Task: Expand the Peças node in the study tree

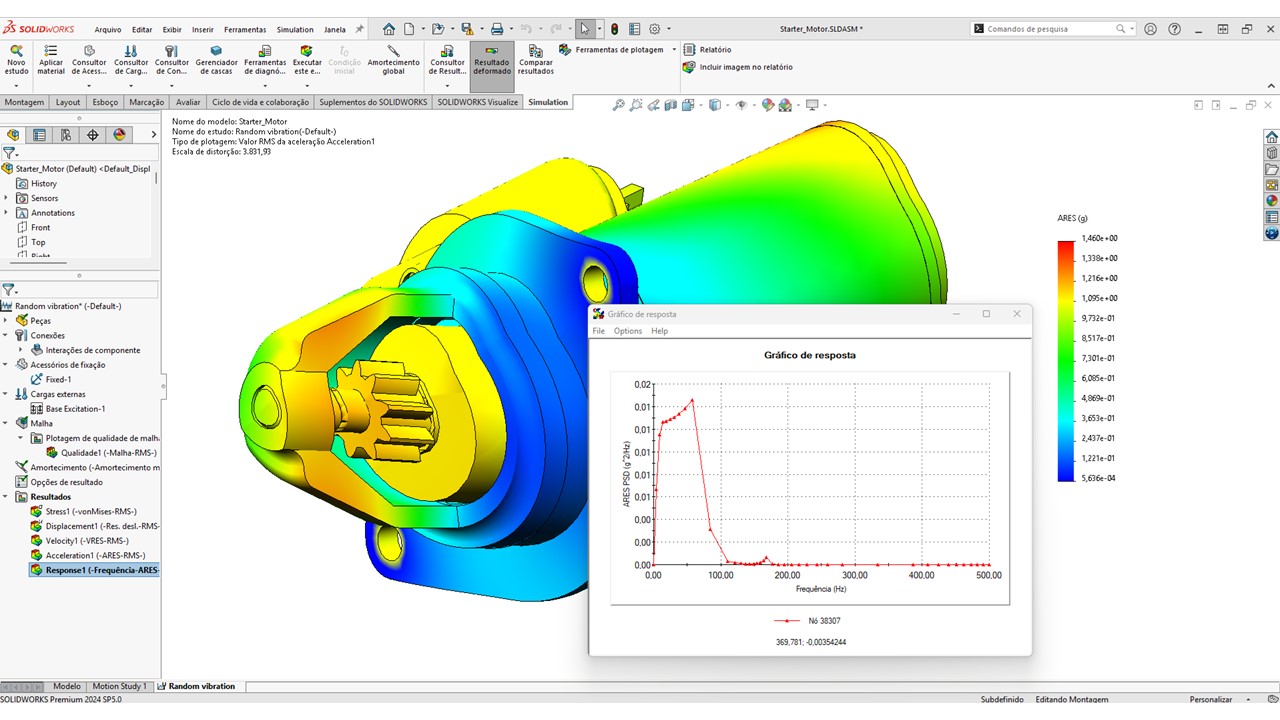Action: point(6,321)
